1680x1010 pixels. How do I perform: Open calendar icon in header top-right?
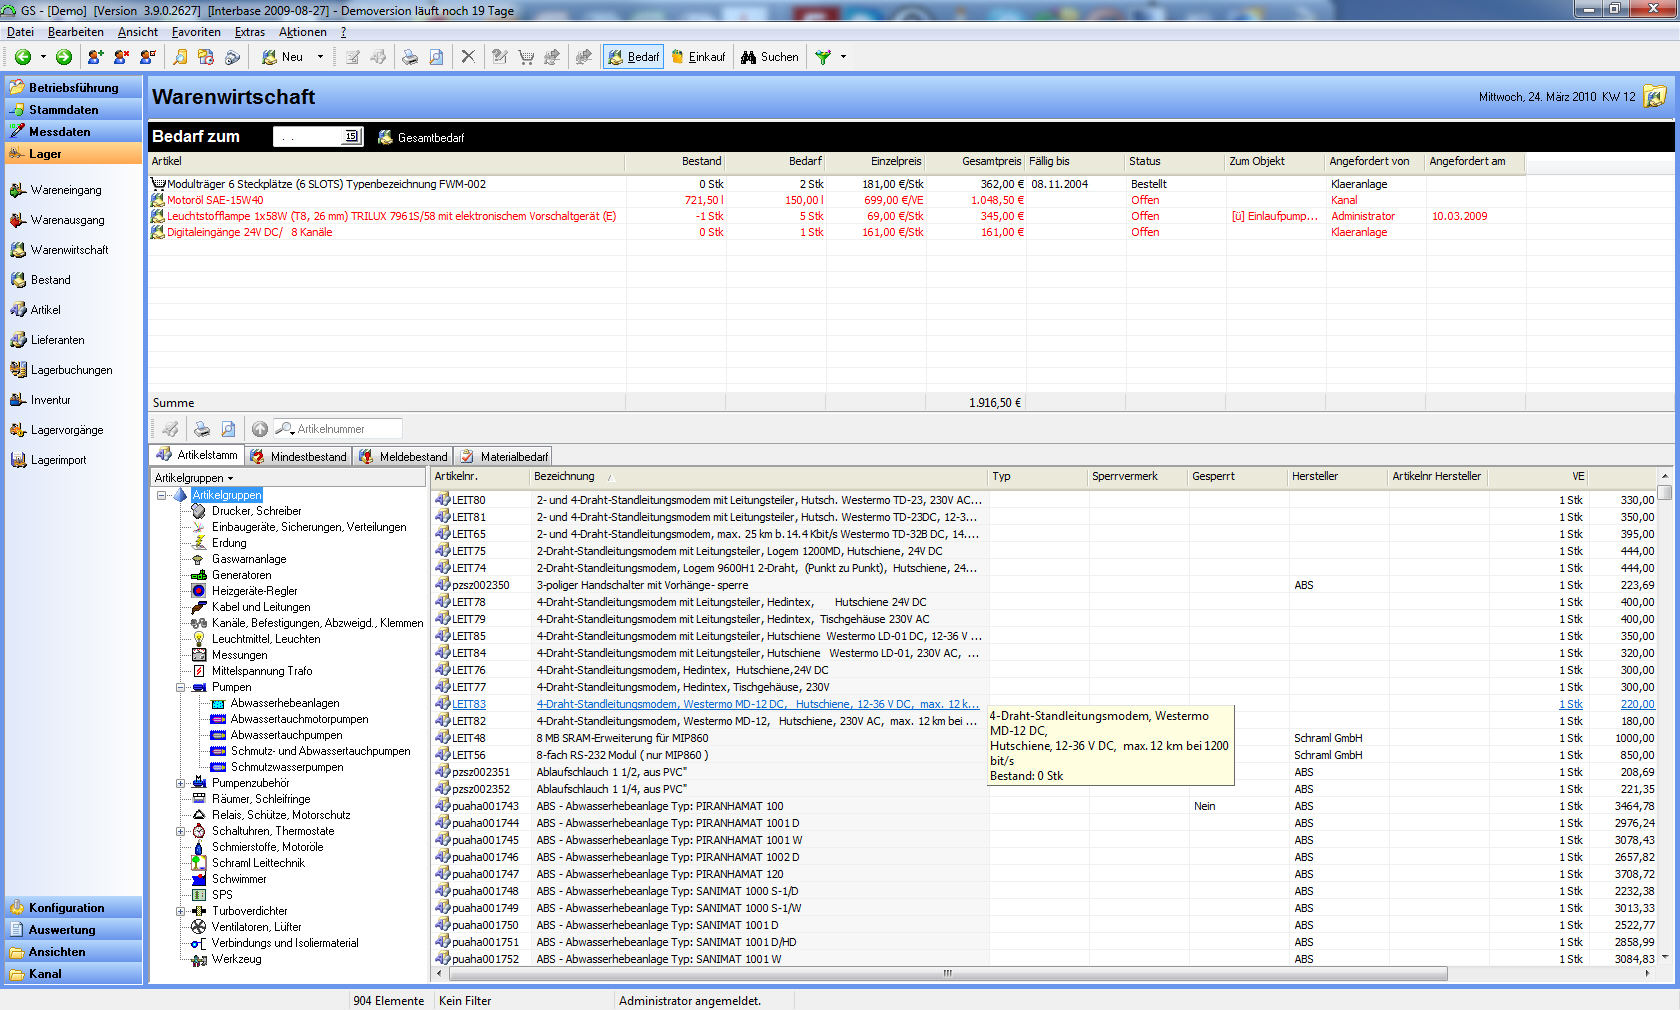(1655, 97)
